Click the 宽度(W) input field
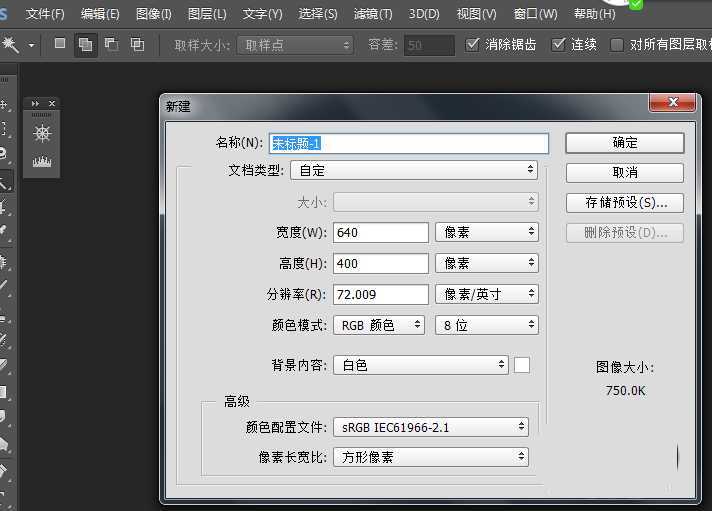Image resolution: width=712 pixels, height=511 pixels. pyautogui.click(x=380, y=232)
